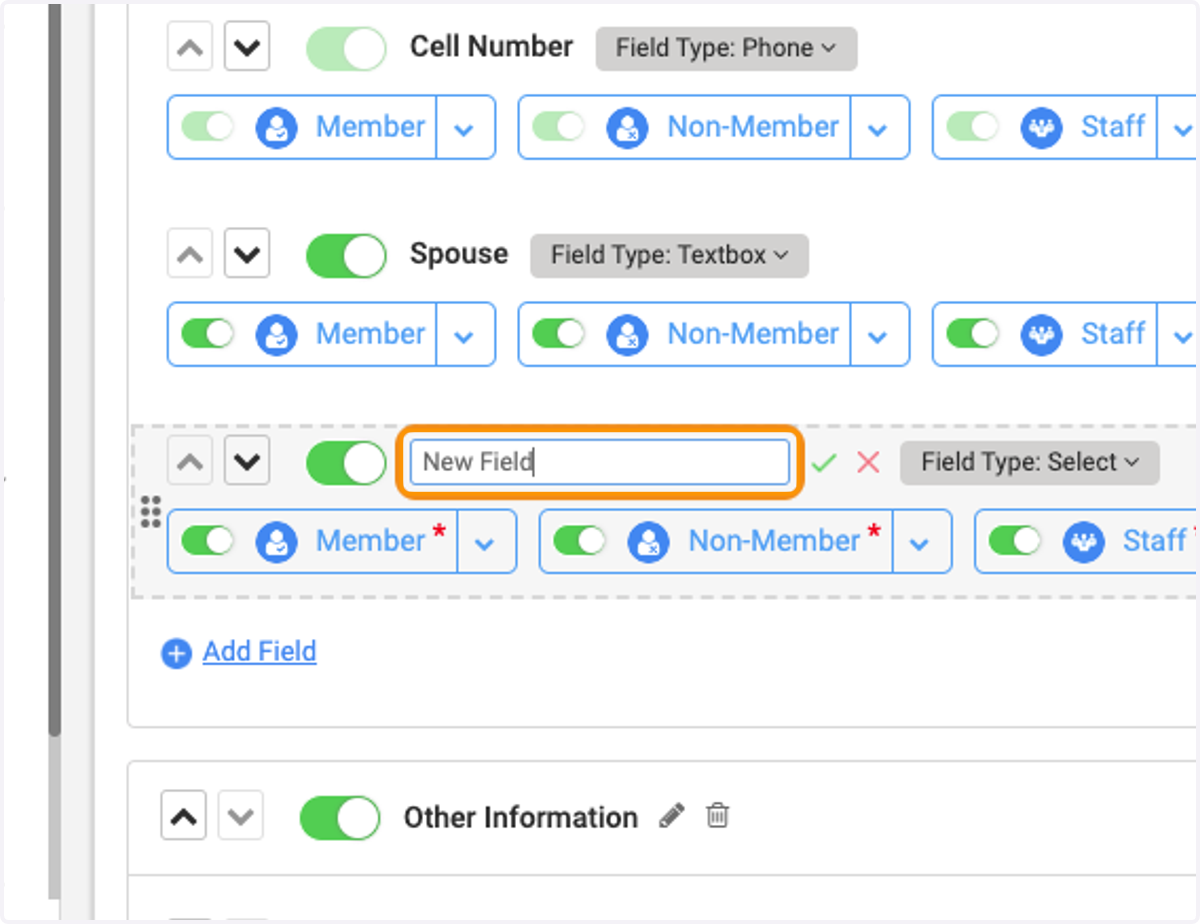Move Spouse field down

246,255
